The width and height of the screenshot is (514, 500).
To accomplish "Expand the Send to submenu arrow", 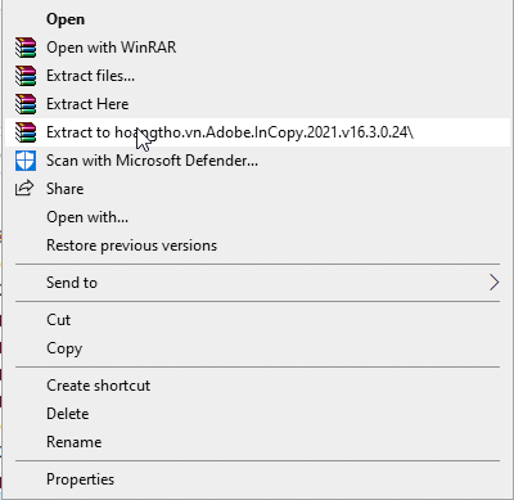I will [x=494, y=283].
